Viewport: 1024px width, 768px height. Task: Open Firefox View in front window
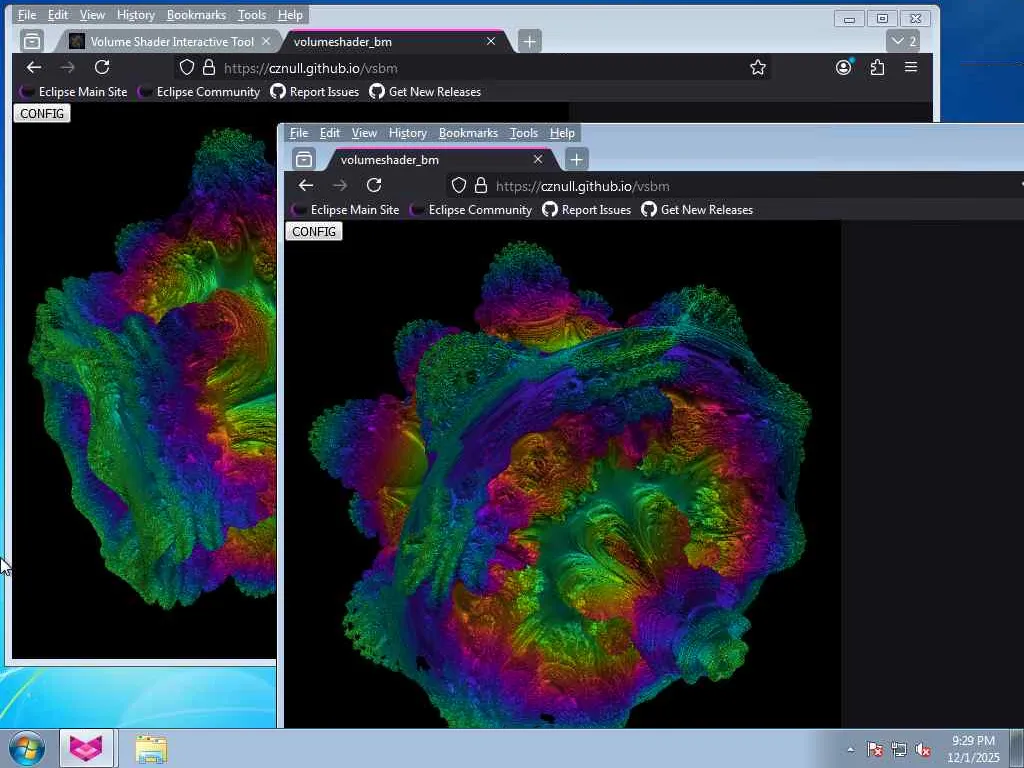point(304,159)
